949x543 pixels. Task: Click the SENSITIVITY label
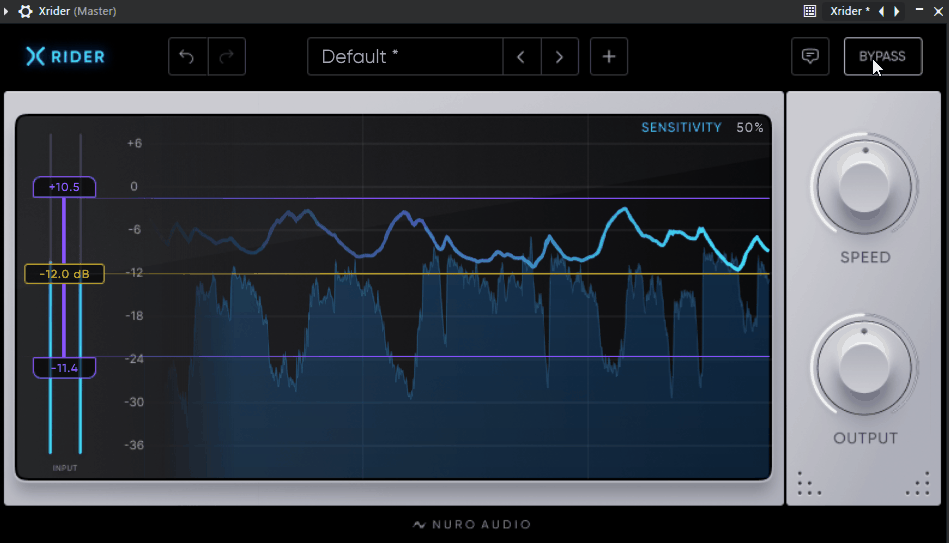[681, 128]
